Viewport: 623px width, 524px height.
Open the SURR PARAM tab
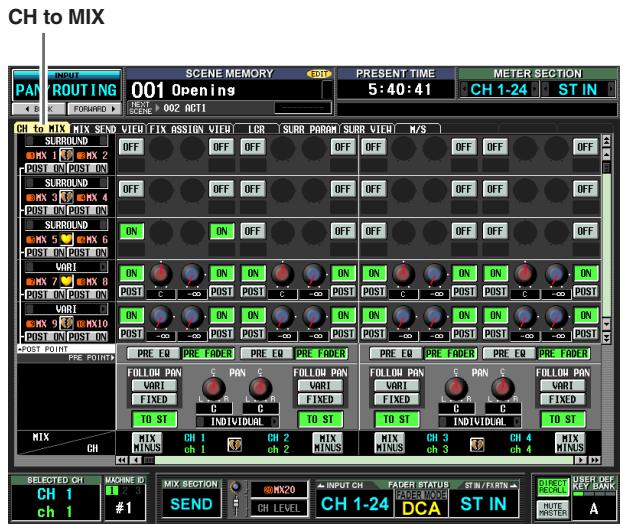[x=310, y=129]
